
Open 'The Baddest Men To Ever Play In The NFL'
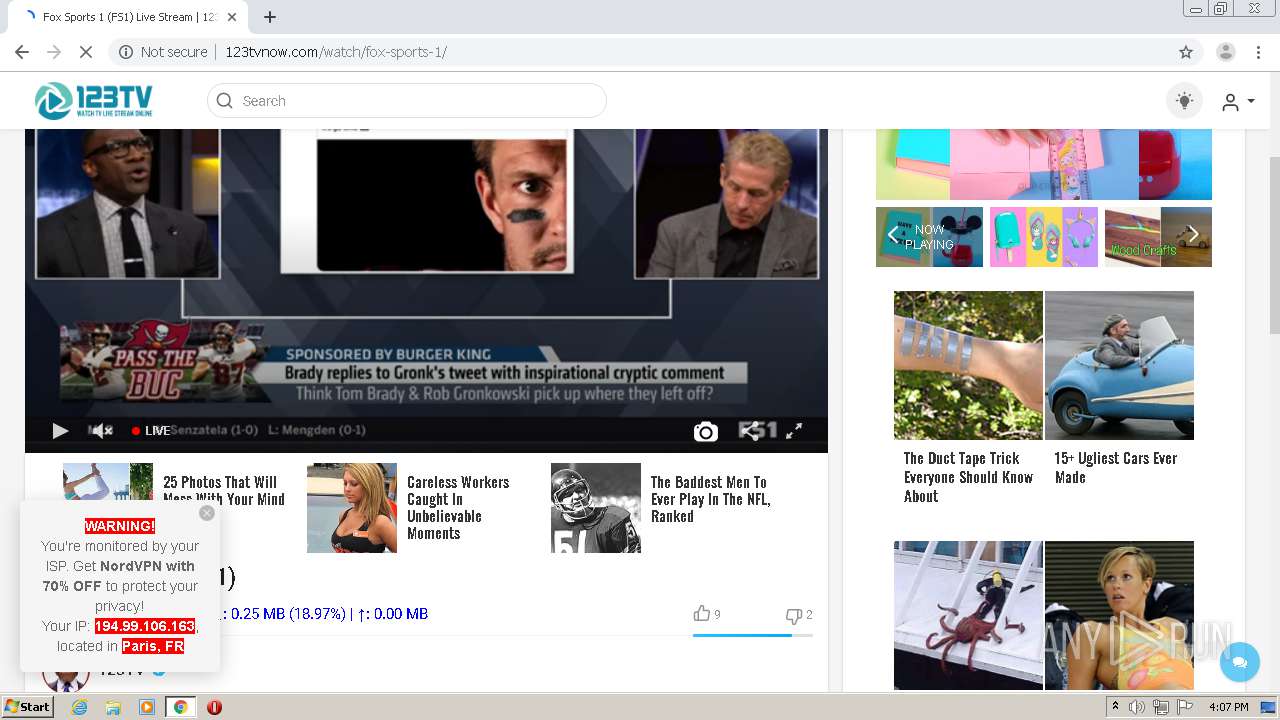click(x=711, y=499)
